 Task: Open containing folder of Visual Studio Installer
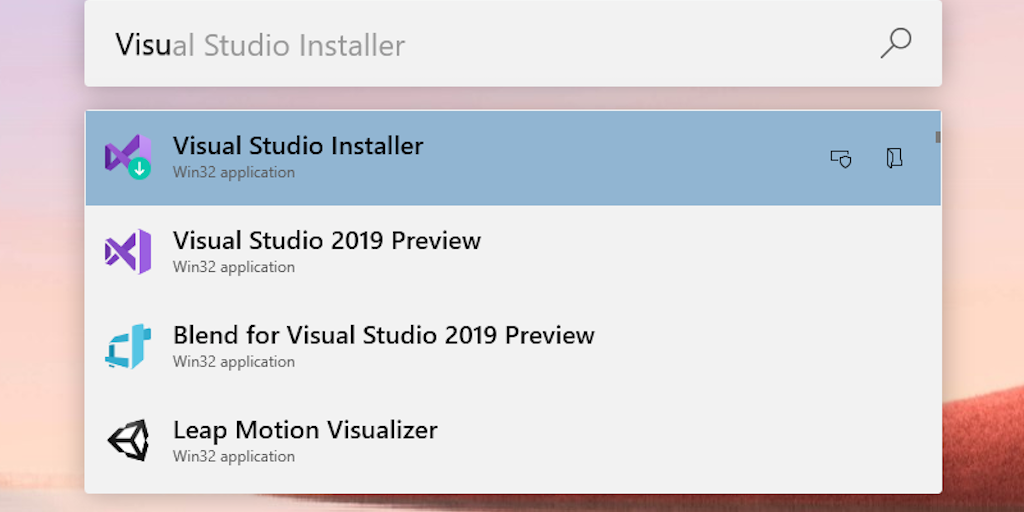894,158
